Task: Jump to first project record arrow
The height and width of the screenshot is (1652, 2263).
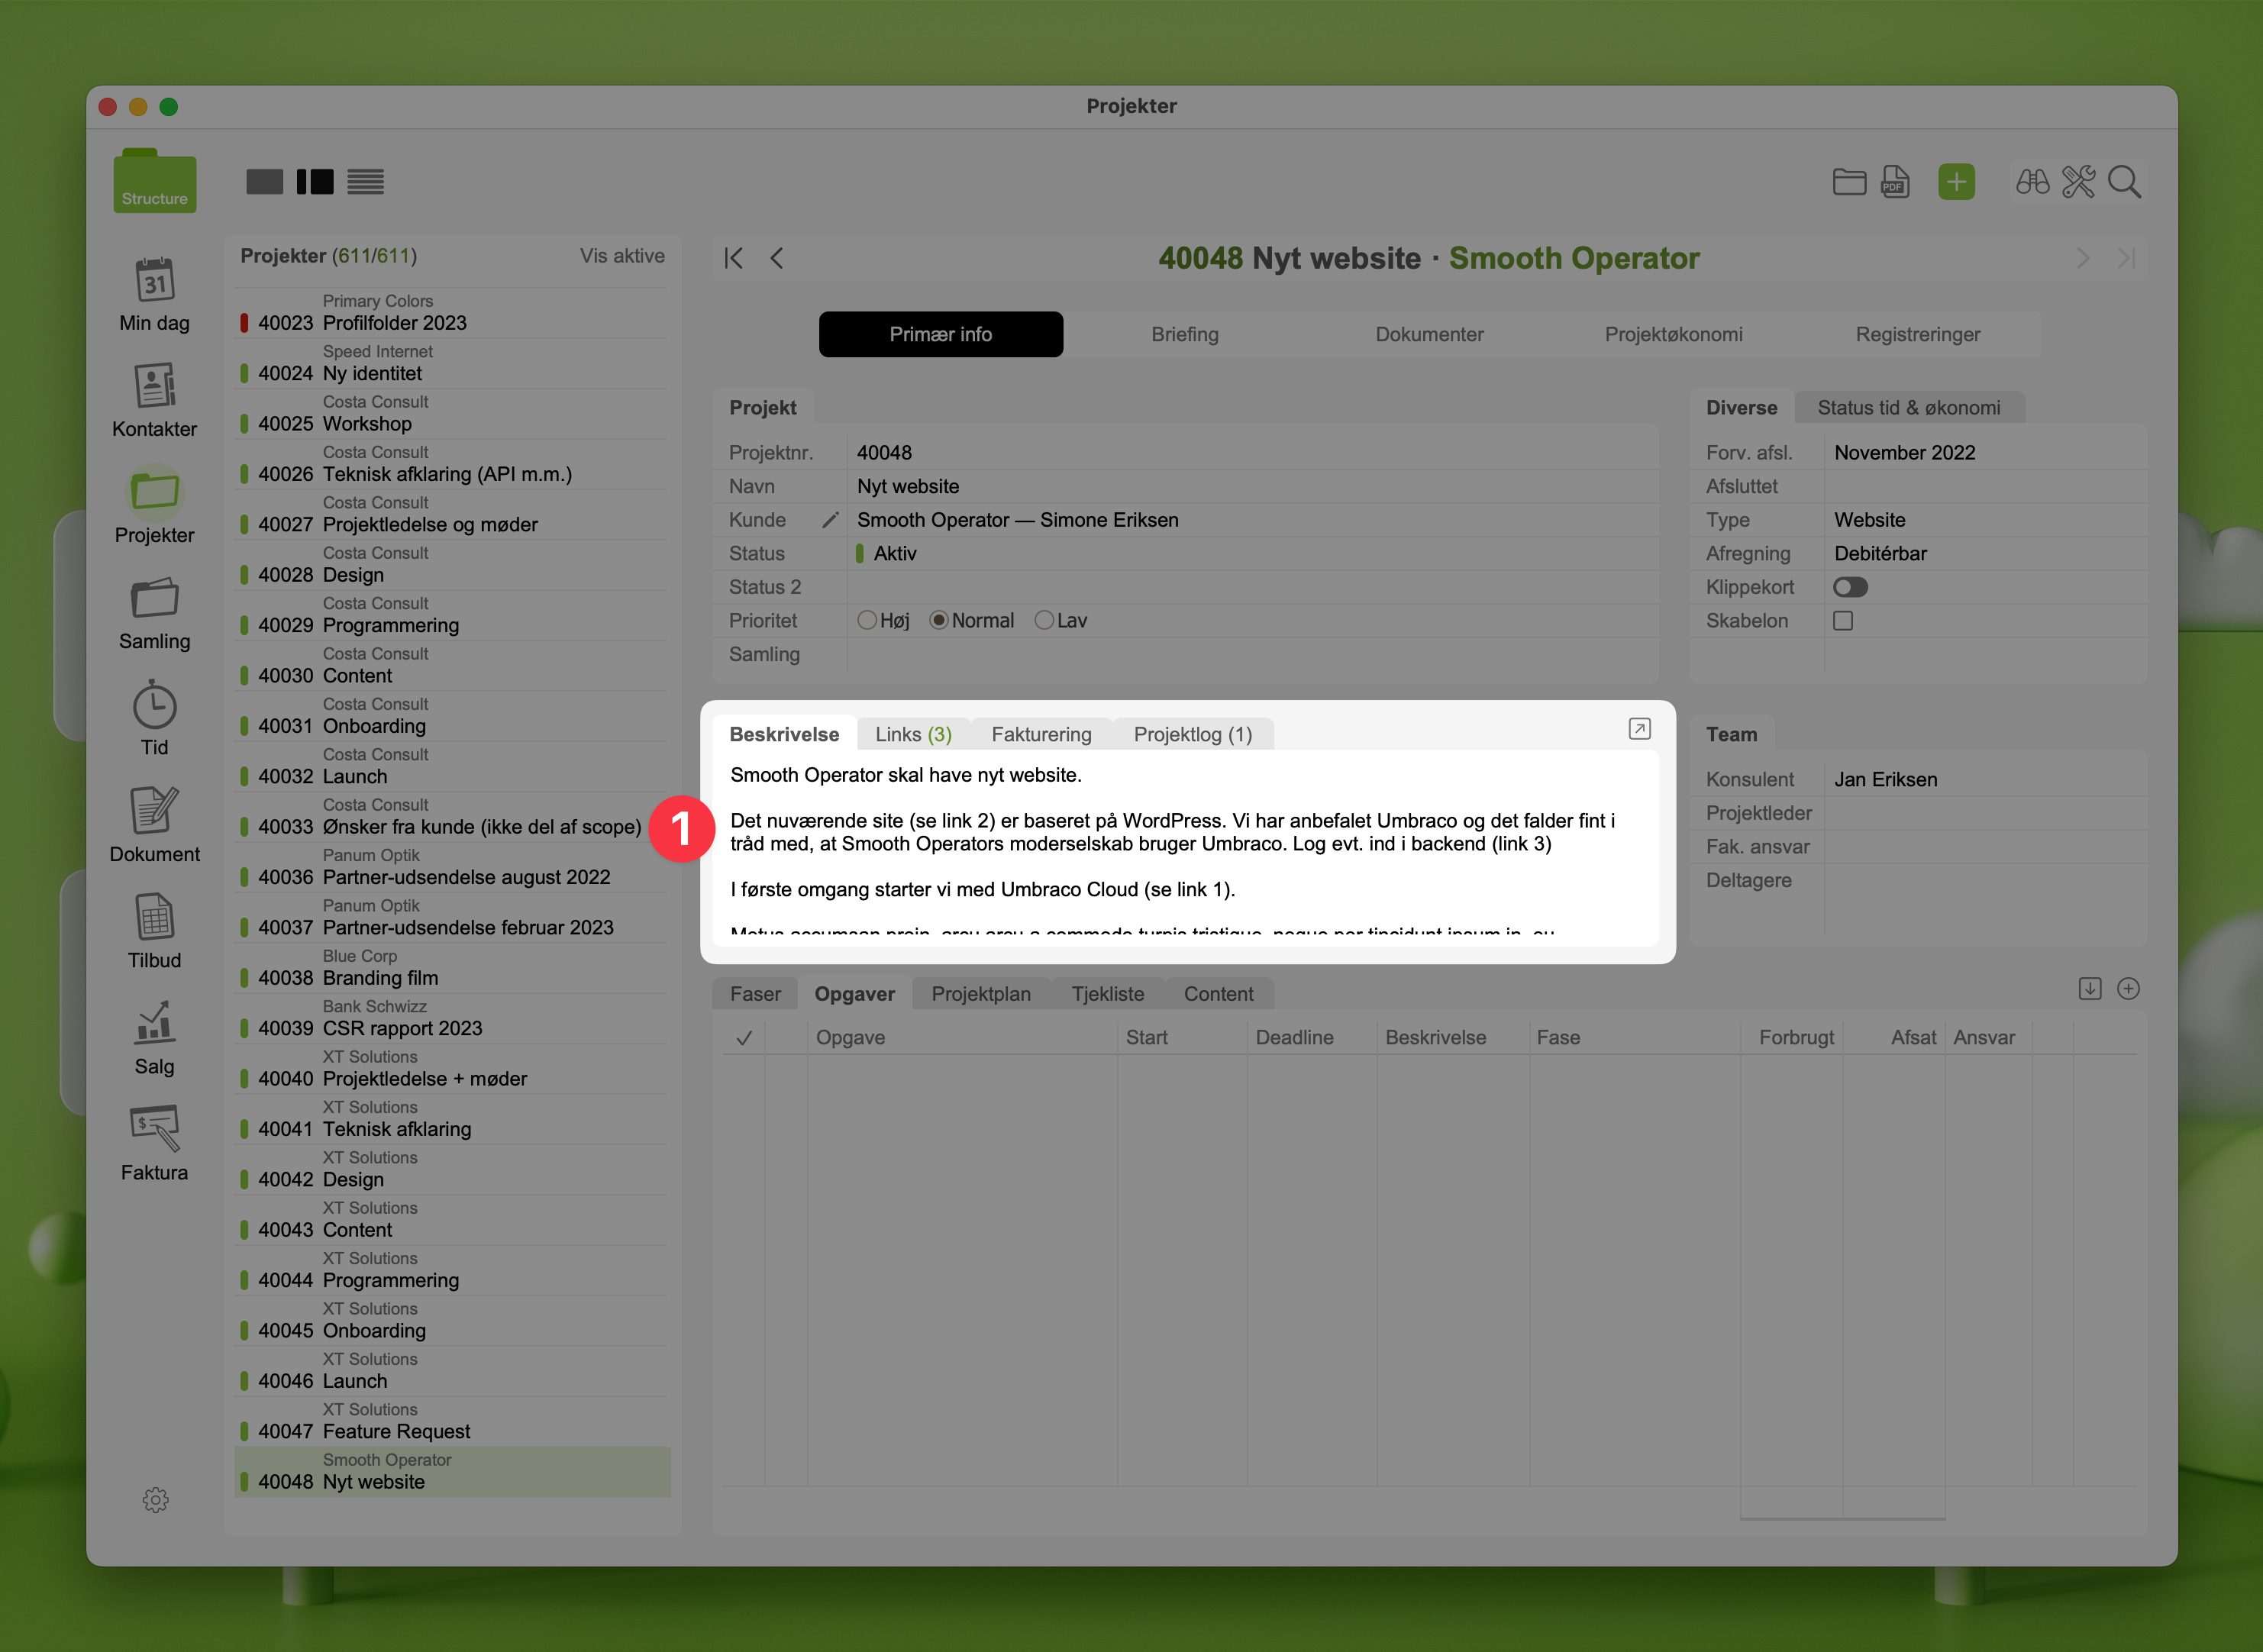Action: (734, 258)
